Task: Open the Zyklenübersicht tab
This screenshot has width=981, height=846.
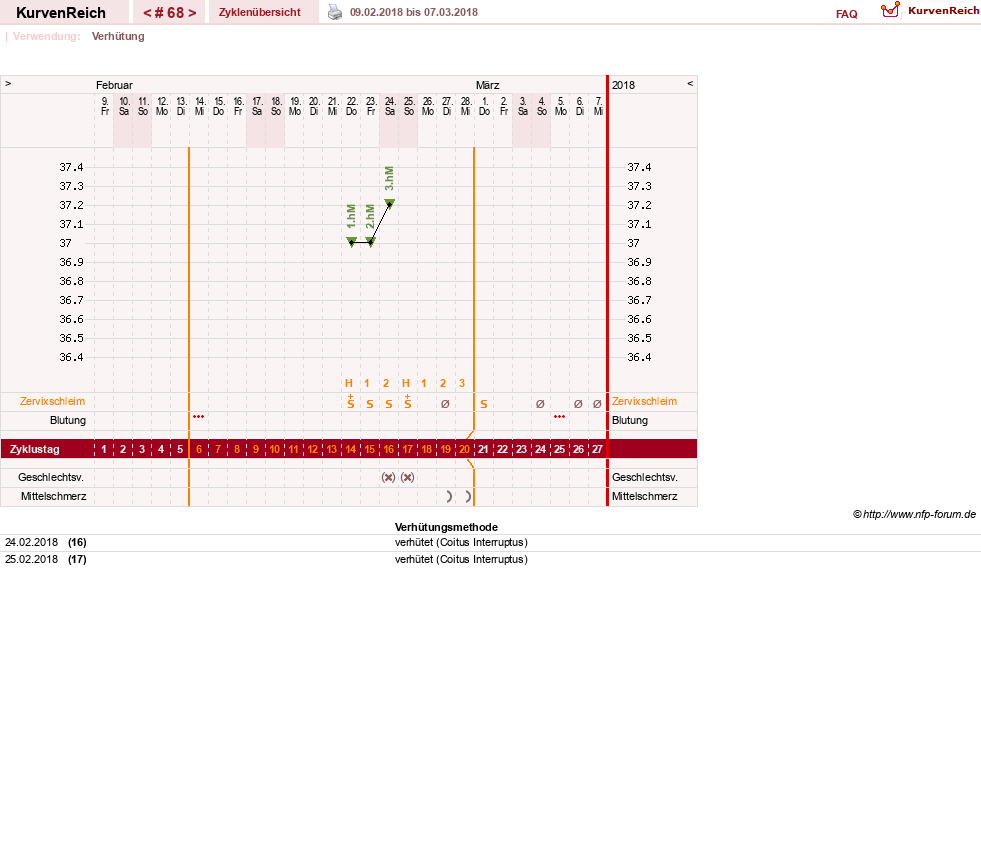Action: 260,13
